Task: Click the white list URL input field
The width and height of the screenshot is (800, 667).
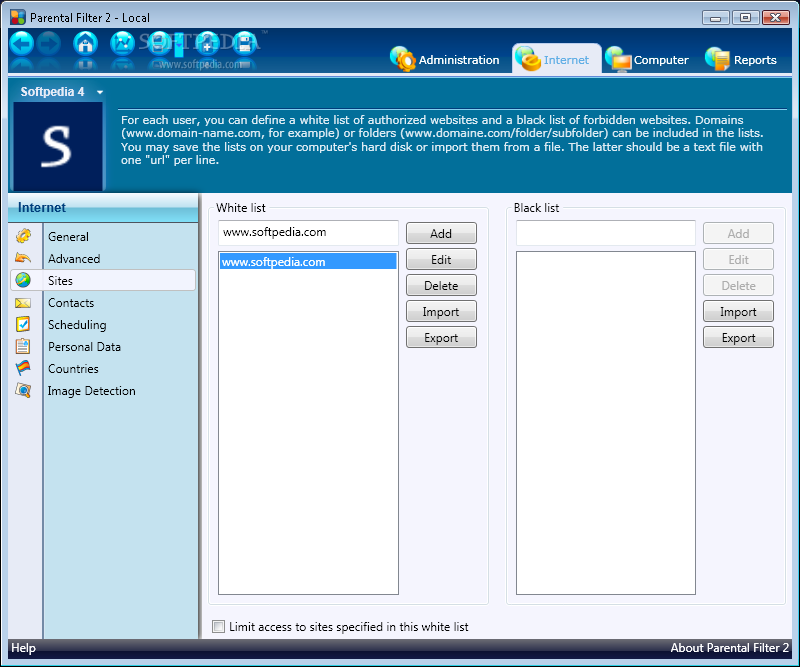Action: pyautogui.click(x=308, y=233)
